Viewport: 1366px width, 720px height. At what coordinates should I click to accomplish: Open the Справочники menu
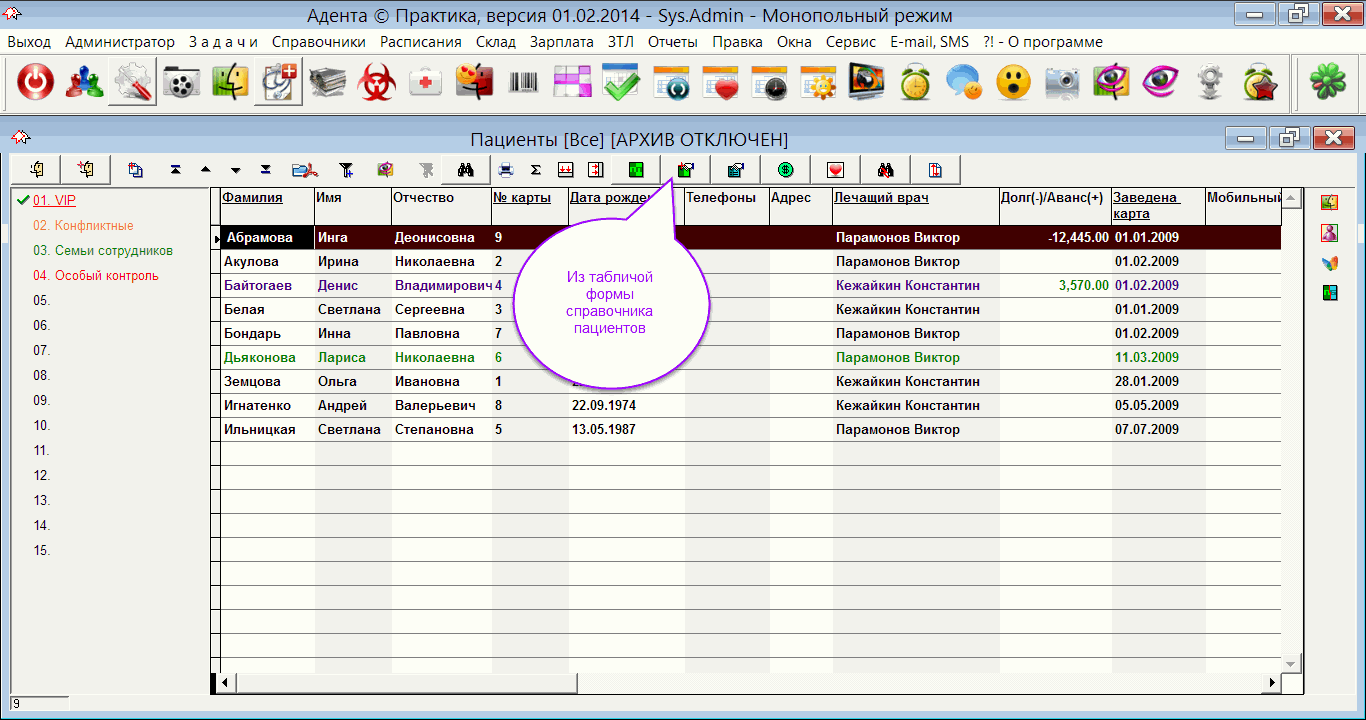coord(318,42)
